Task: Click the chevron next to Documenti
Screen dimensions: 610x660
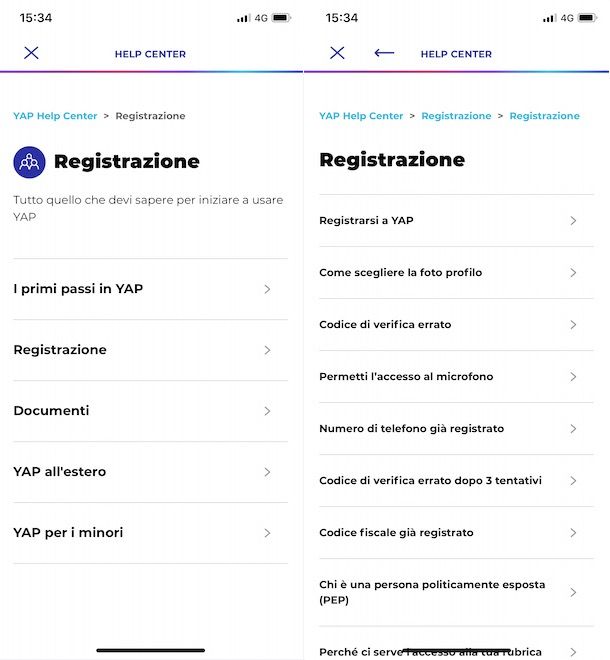Action: (x=267, y=411)
